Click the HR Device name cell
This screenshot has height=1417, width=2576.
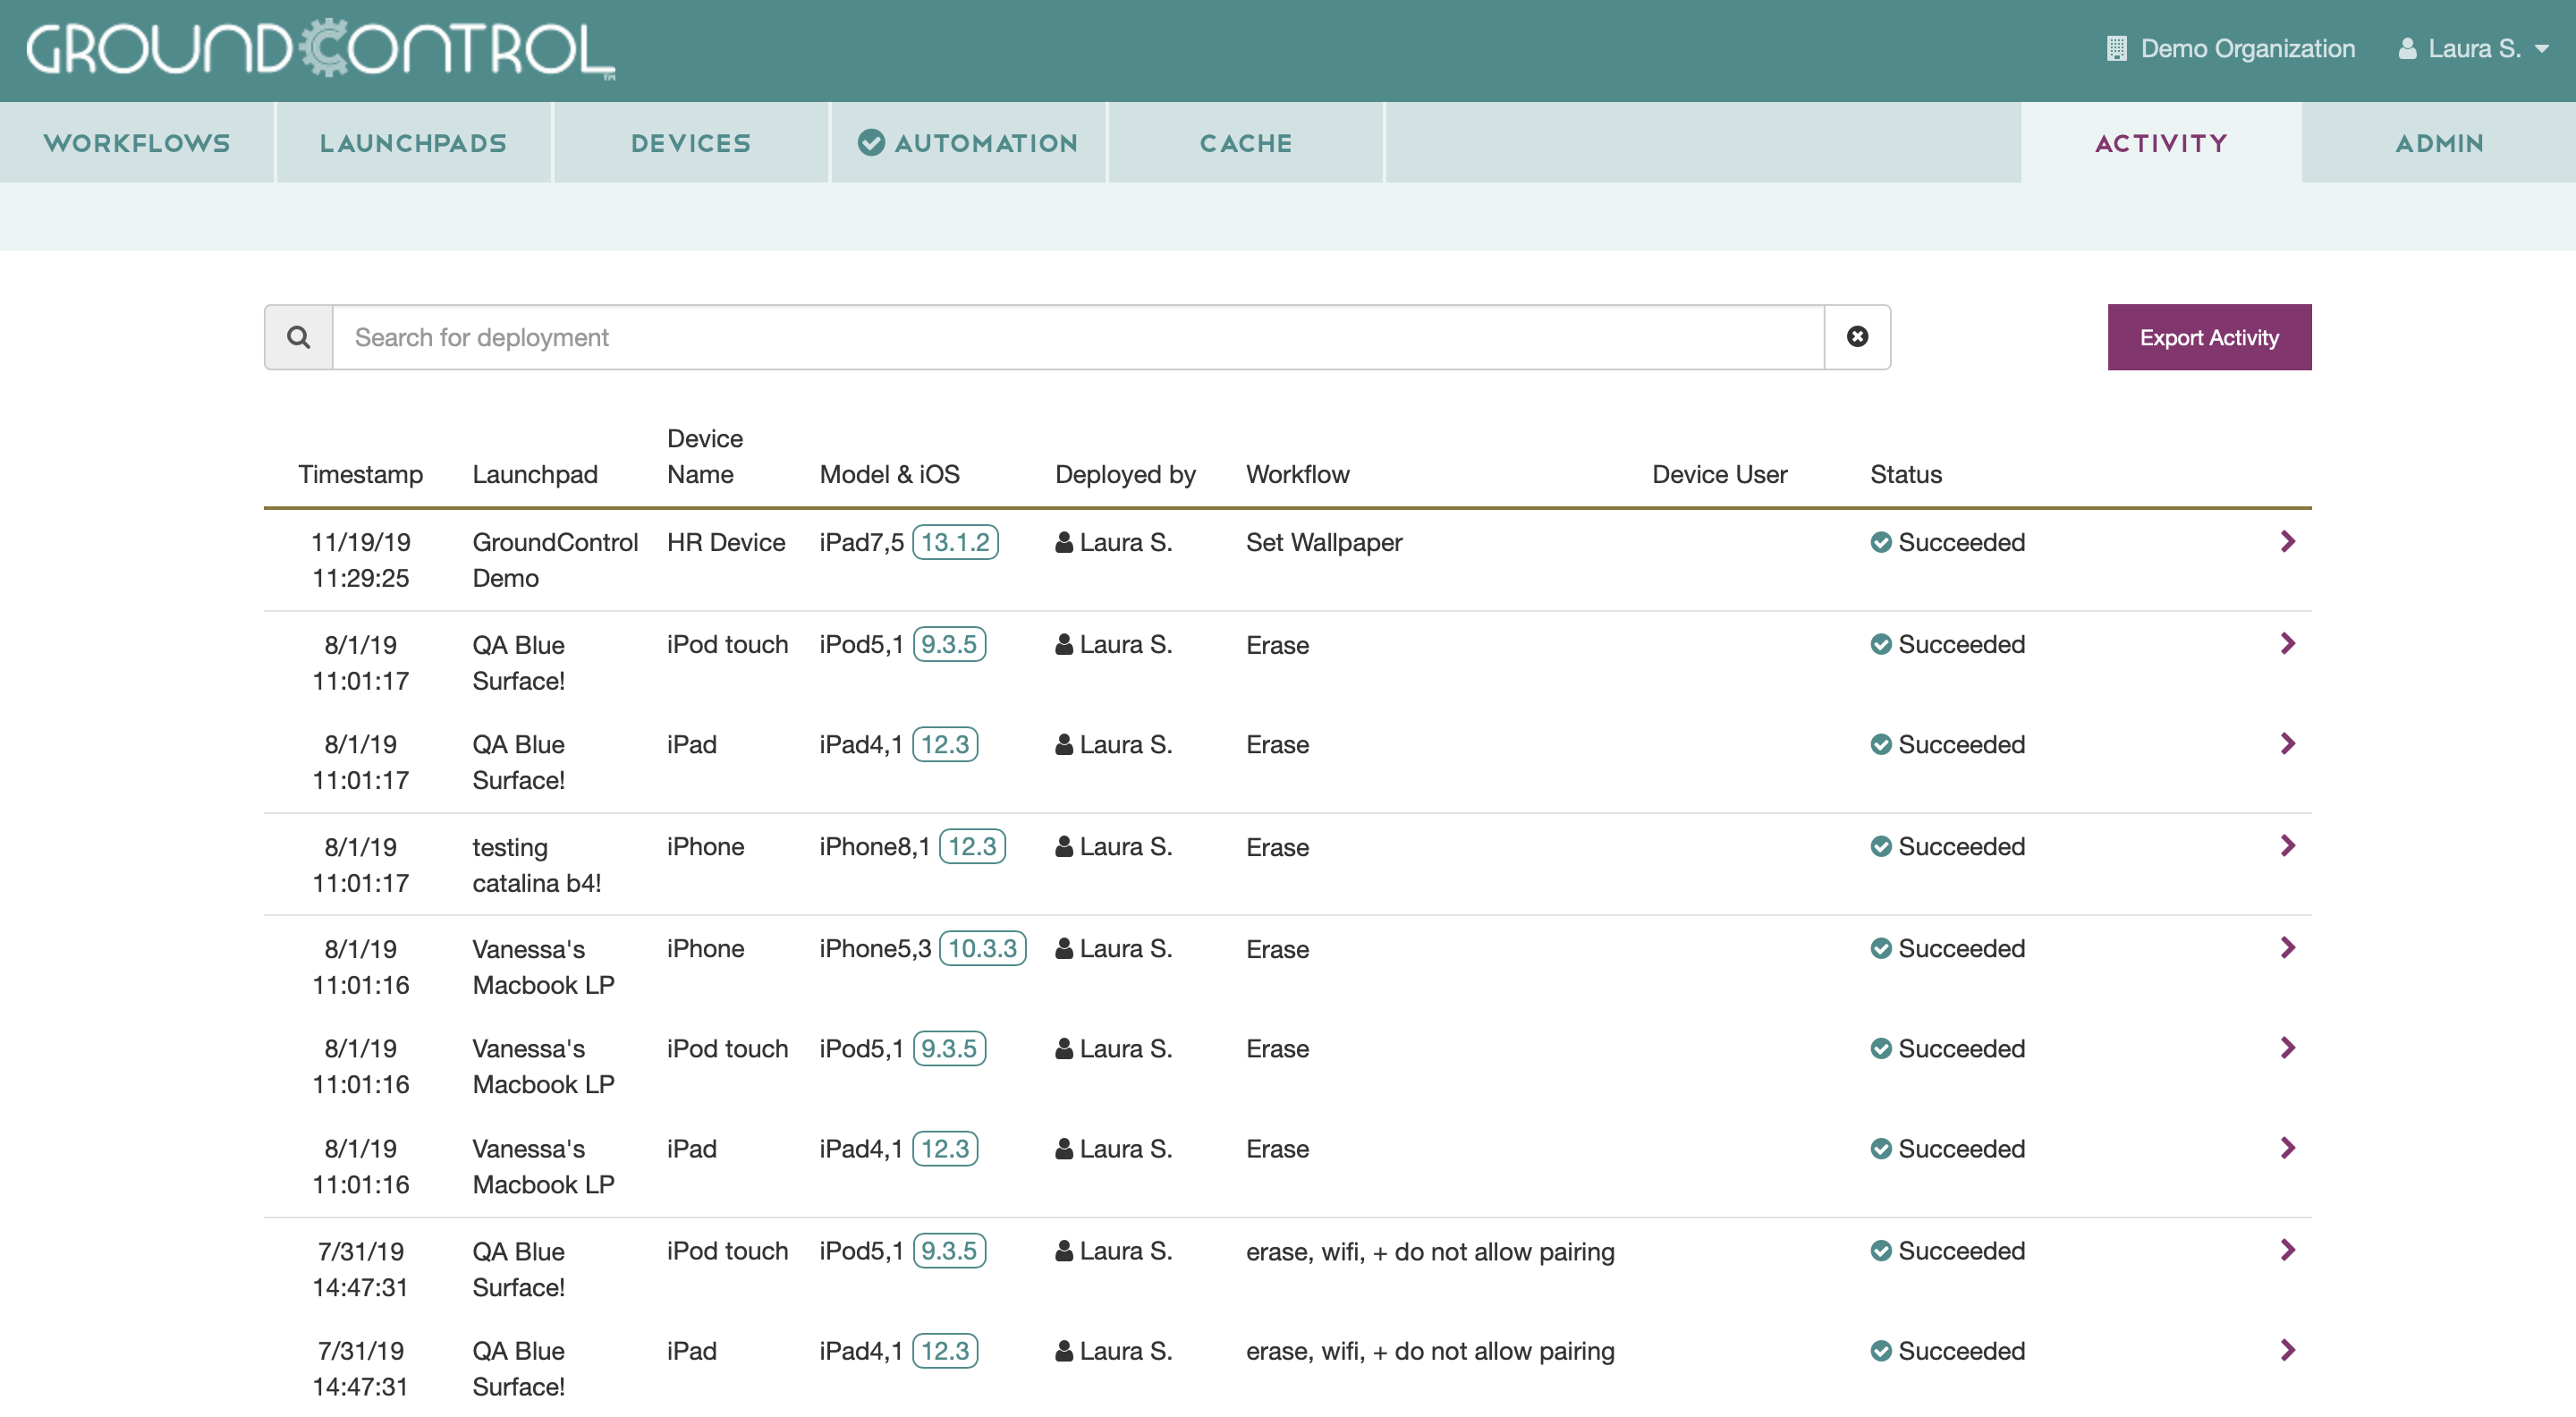click(x=726, y=542)
